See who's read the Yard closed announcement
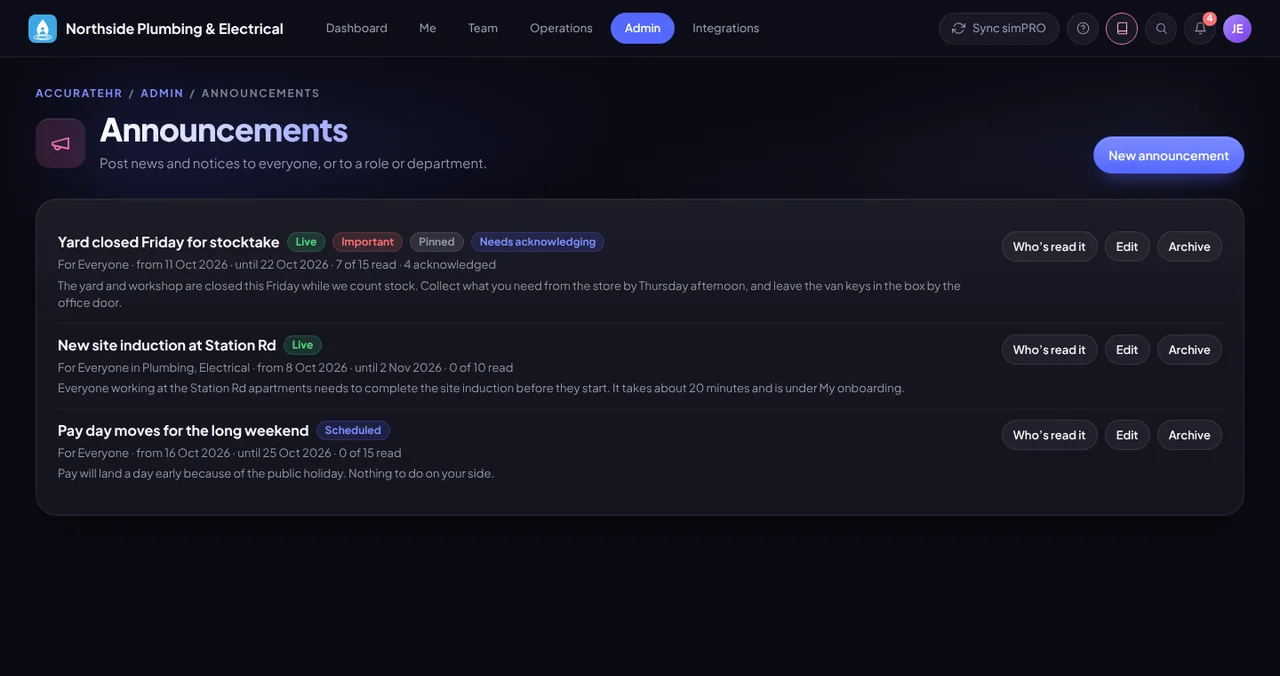 (x=1049, y=247)
